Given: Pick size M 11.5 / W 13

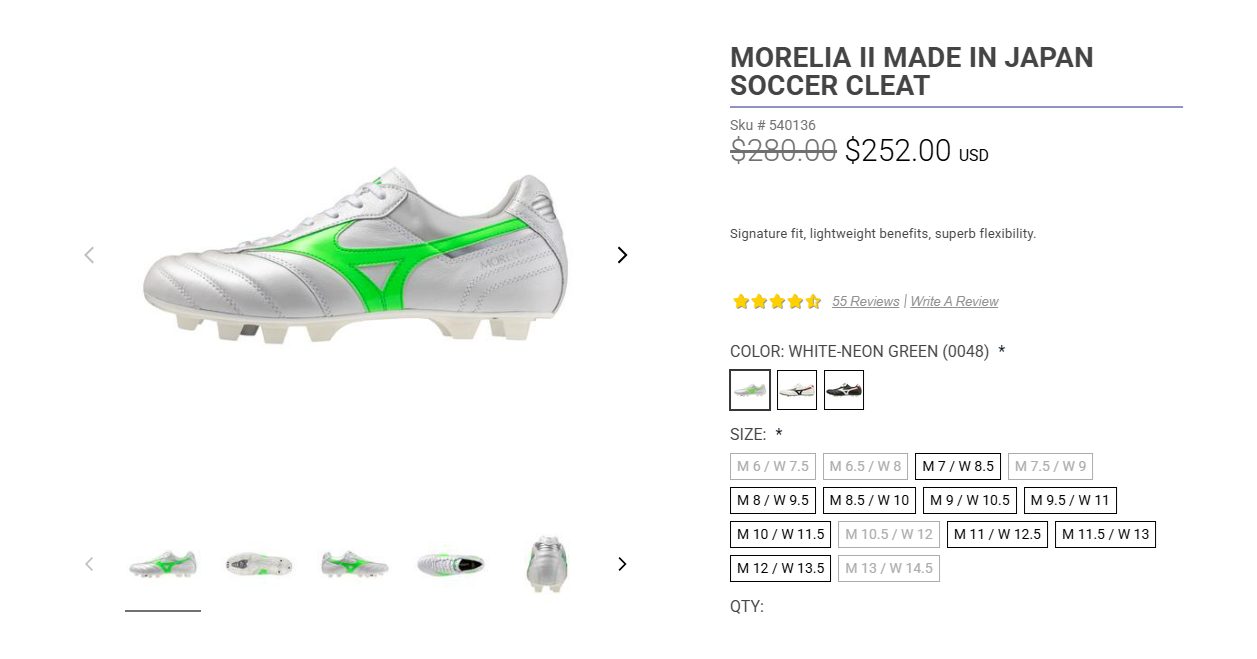Looking at the screenshot, I should coord(1105,534).
